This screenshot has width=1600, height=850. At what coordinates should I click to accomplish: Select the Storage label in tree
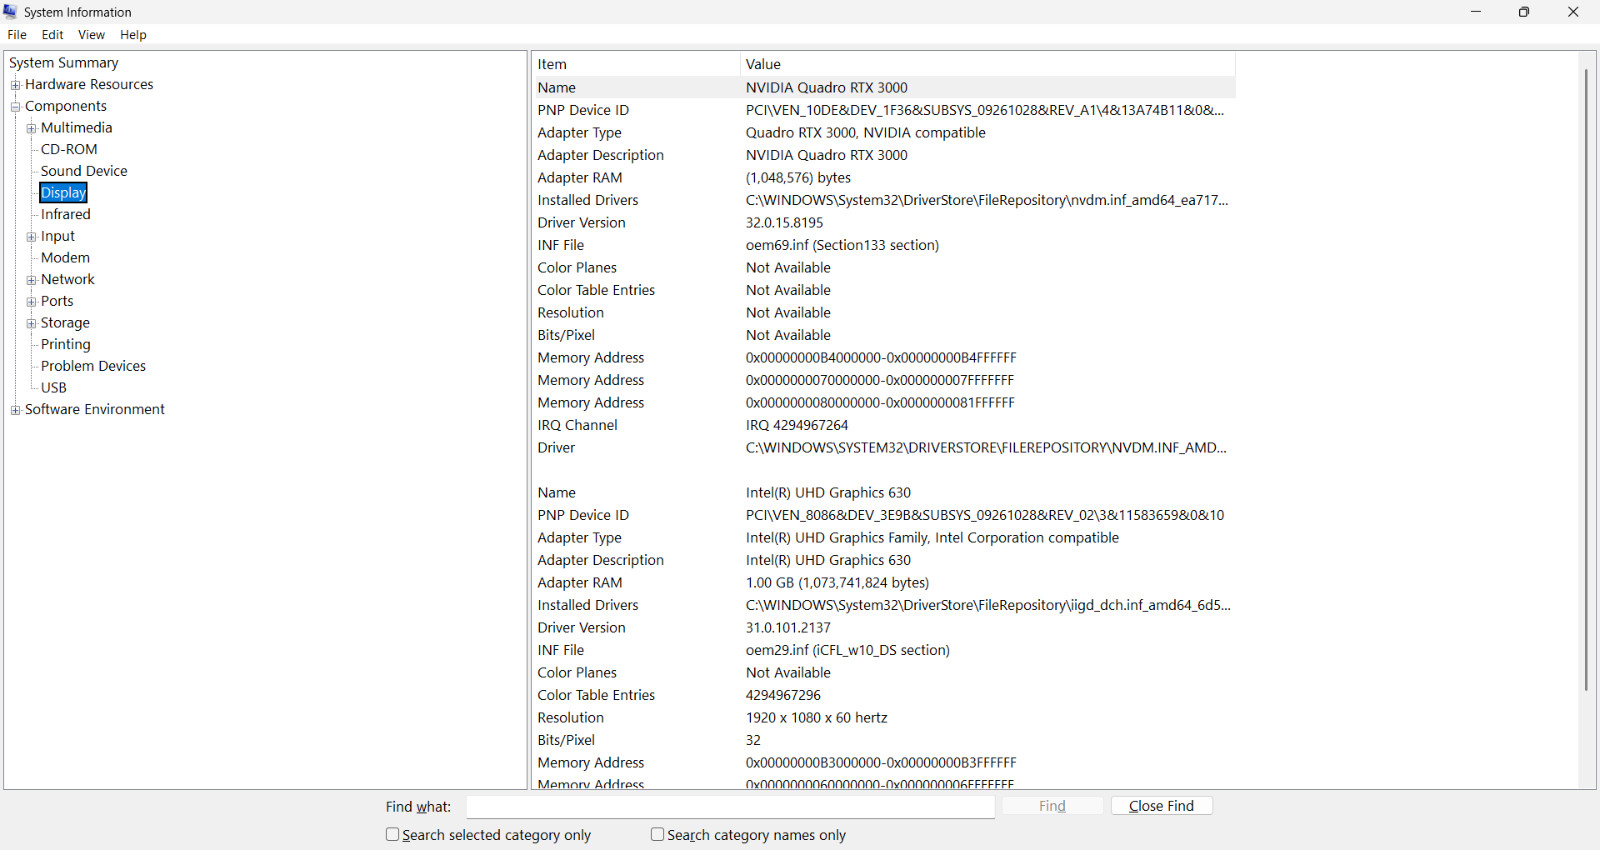65,323
